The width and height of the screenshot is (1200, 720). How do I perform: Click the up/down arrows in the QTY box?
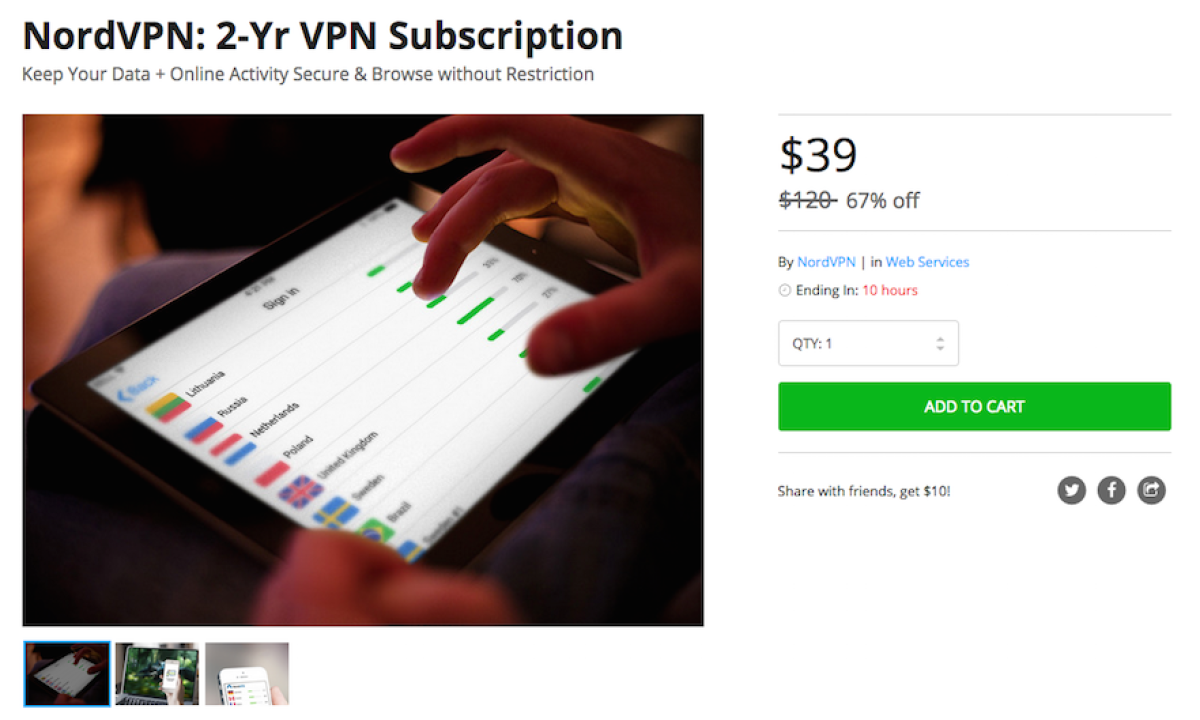[x=940, y=343]
